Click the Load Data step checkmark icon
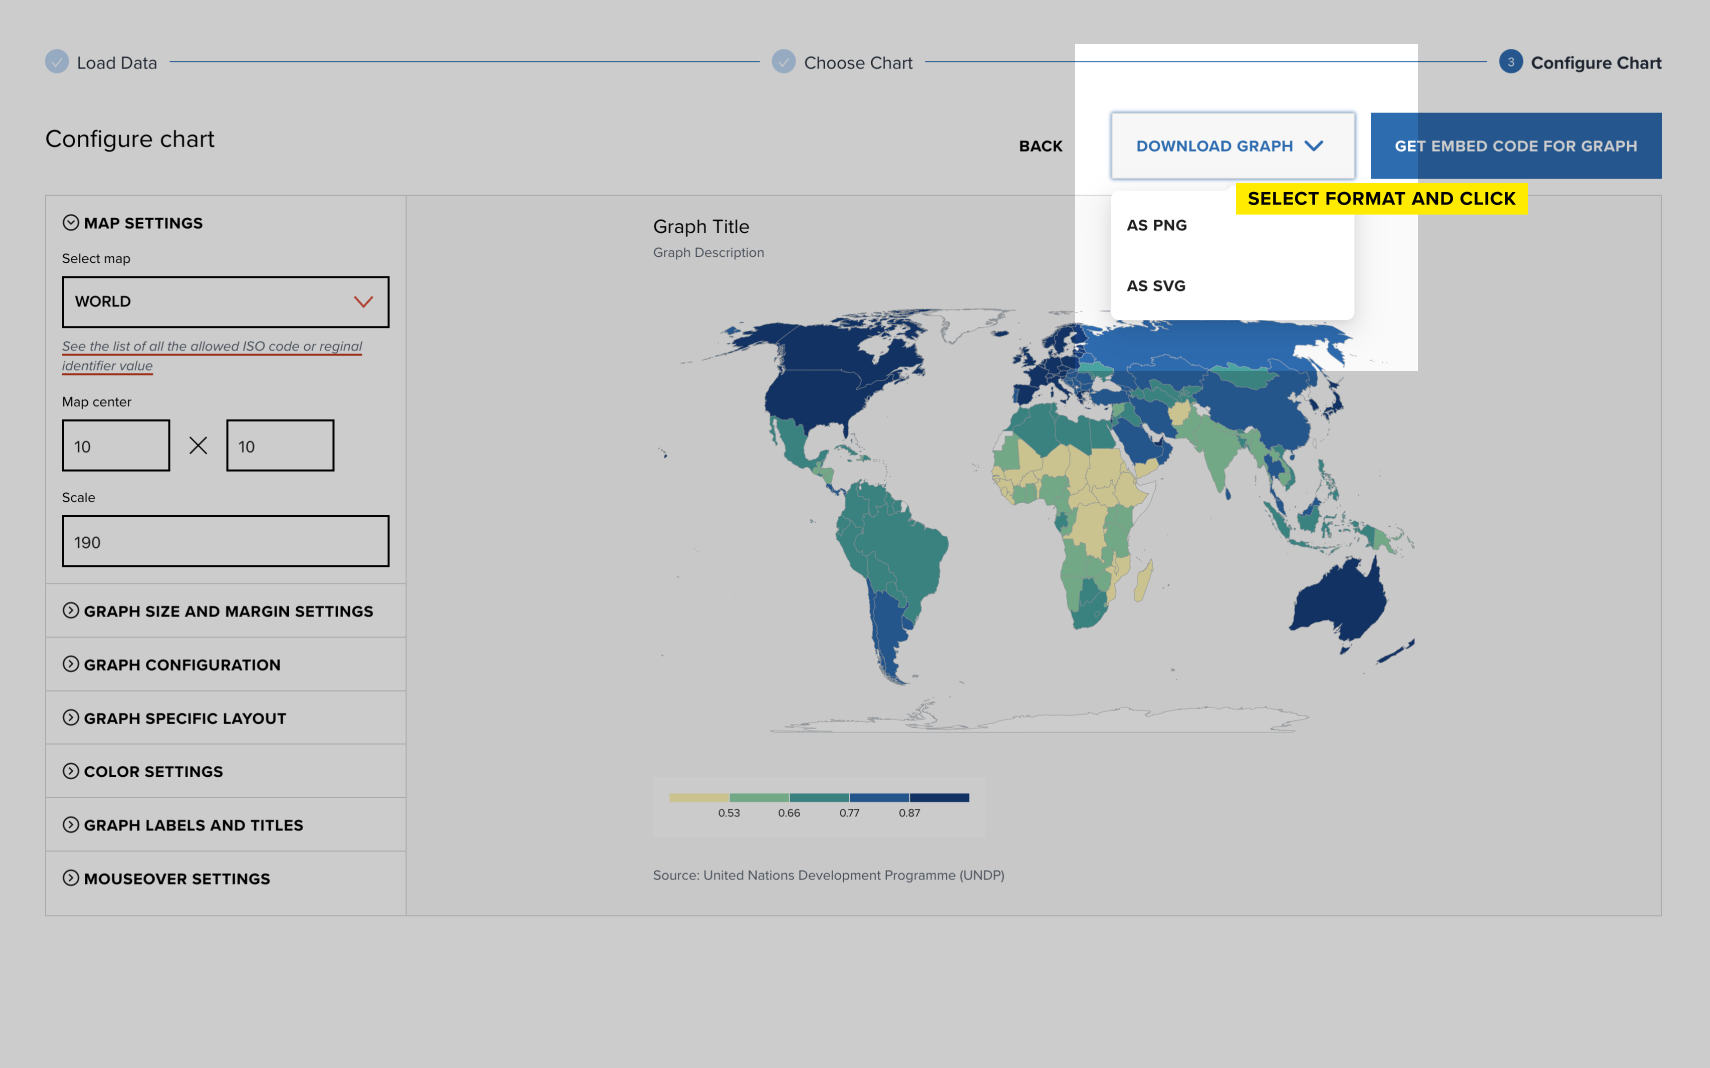This screenshot has height=1068, width=1710. point(57,62)
